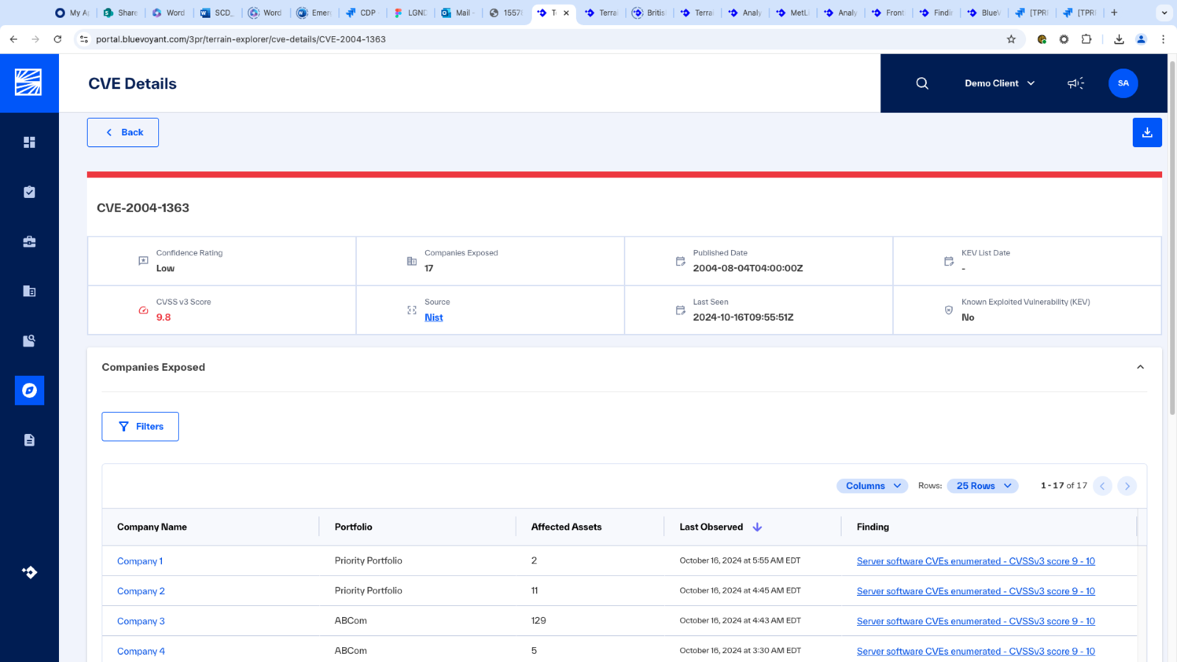Open Chrome three-dot menu
The width and height of the screenshot is (1177, 662).
pyautogui.click(x=1163, y=39)
